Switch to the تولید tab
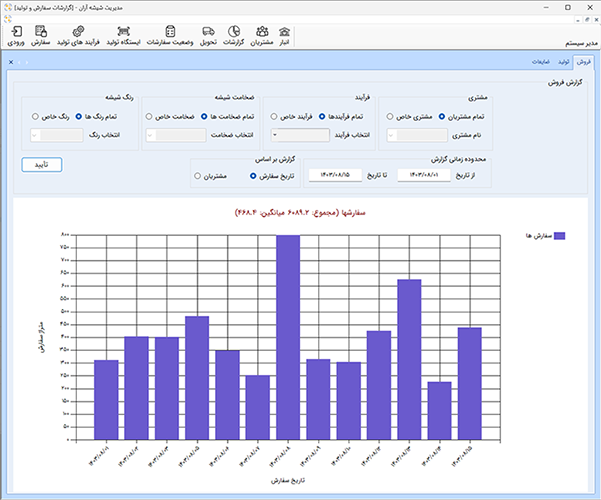Image resolution: width=601 pixels, height=500 pixels. click(x=563, y=62)
